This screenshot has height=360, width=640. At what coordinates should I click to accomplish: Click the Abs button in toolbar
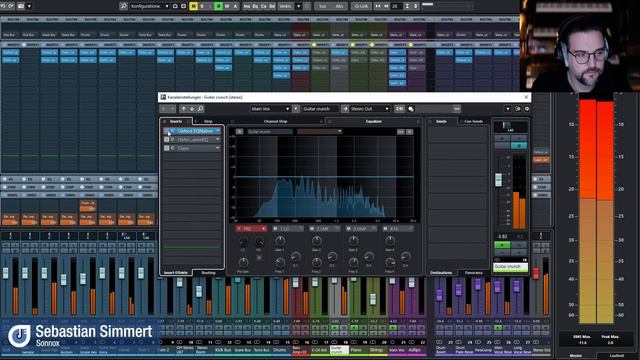(x=339, y=6)
